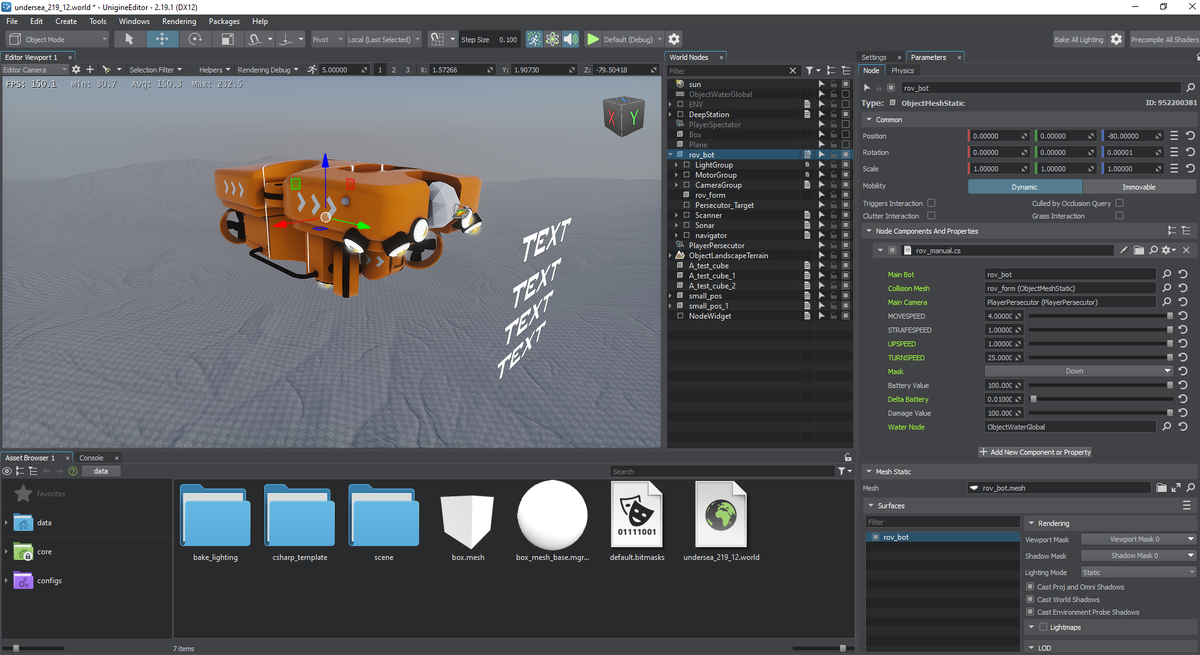The width and height of the screenshot is (1200, 655).
Task: Open the Selection Filter dropdown
Action: tap(154, 70)
